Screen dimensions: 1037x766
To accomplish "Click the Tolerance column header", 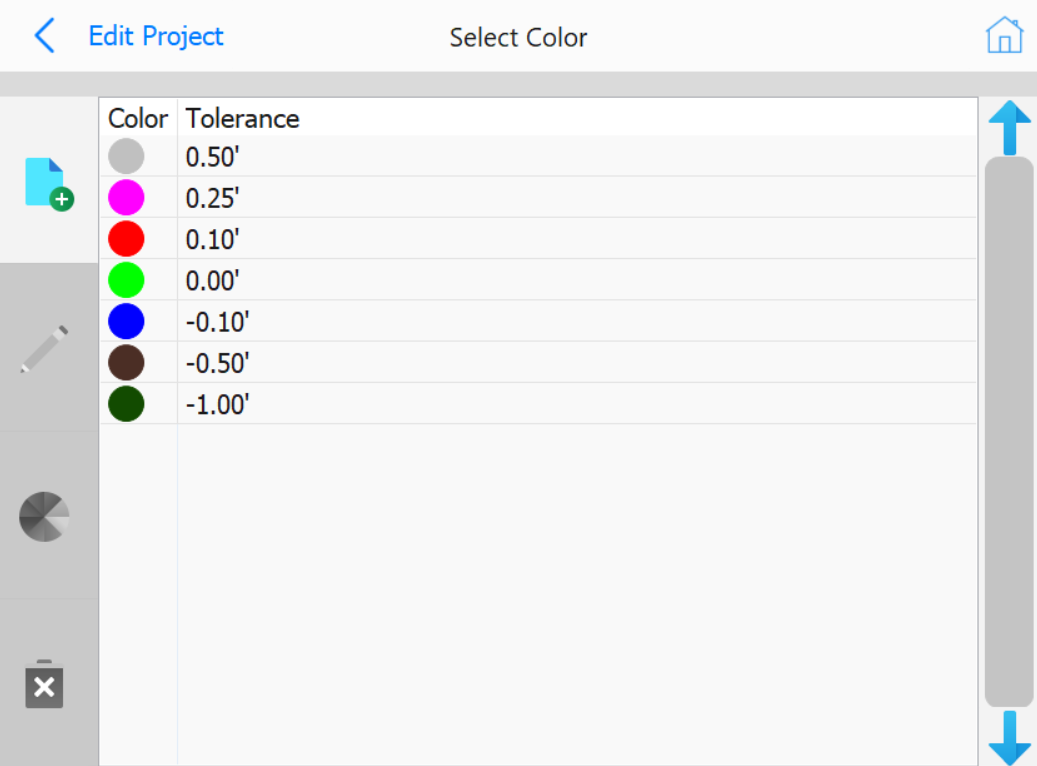I will tap(243, 118).
